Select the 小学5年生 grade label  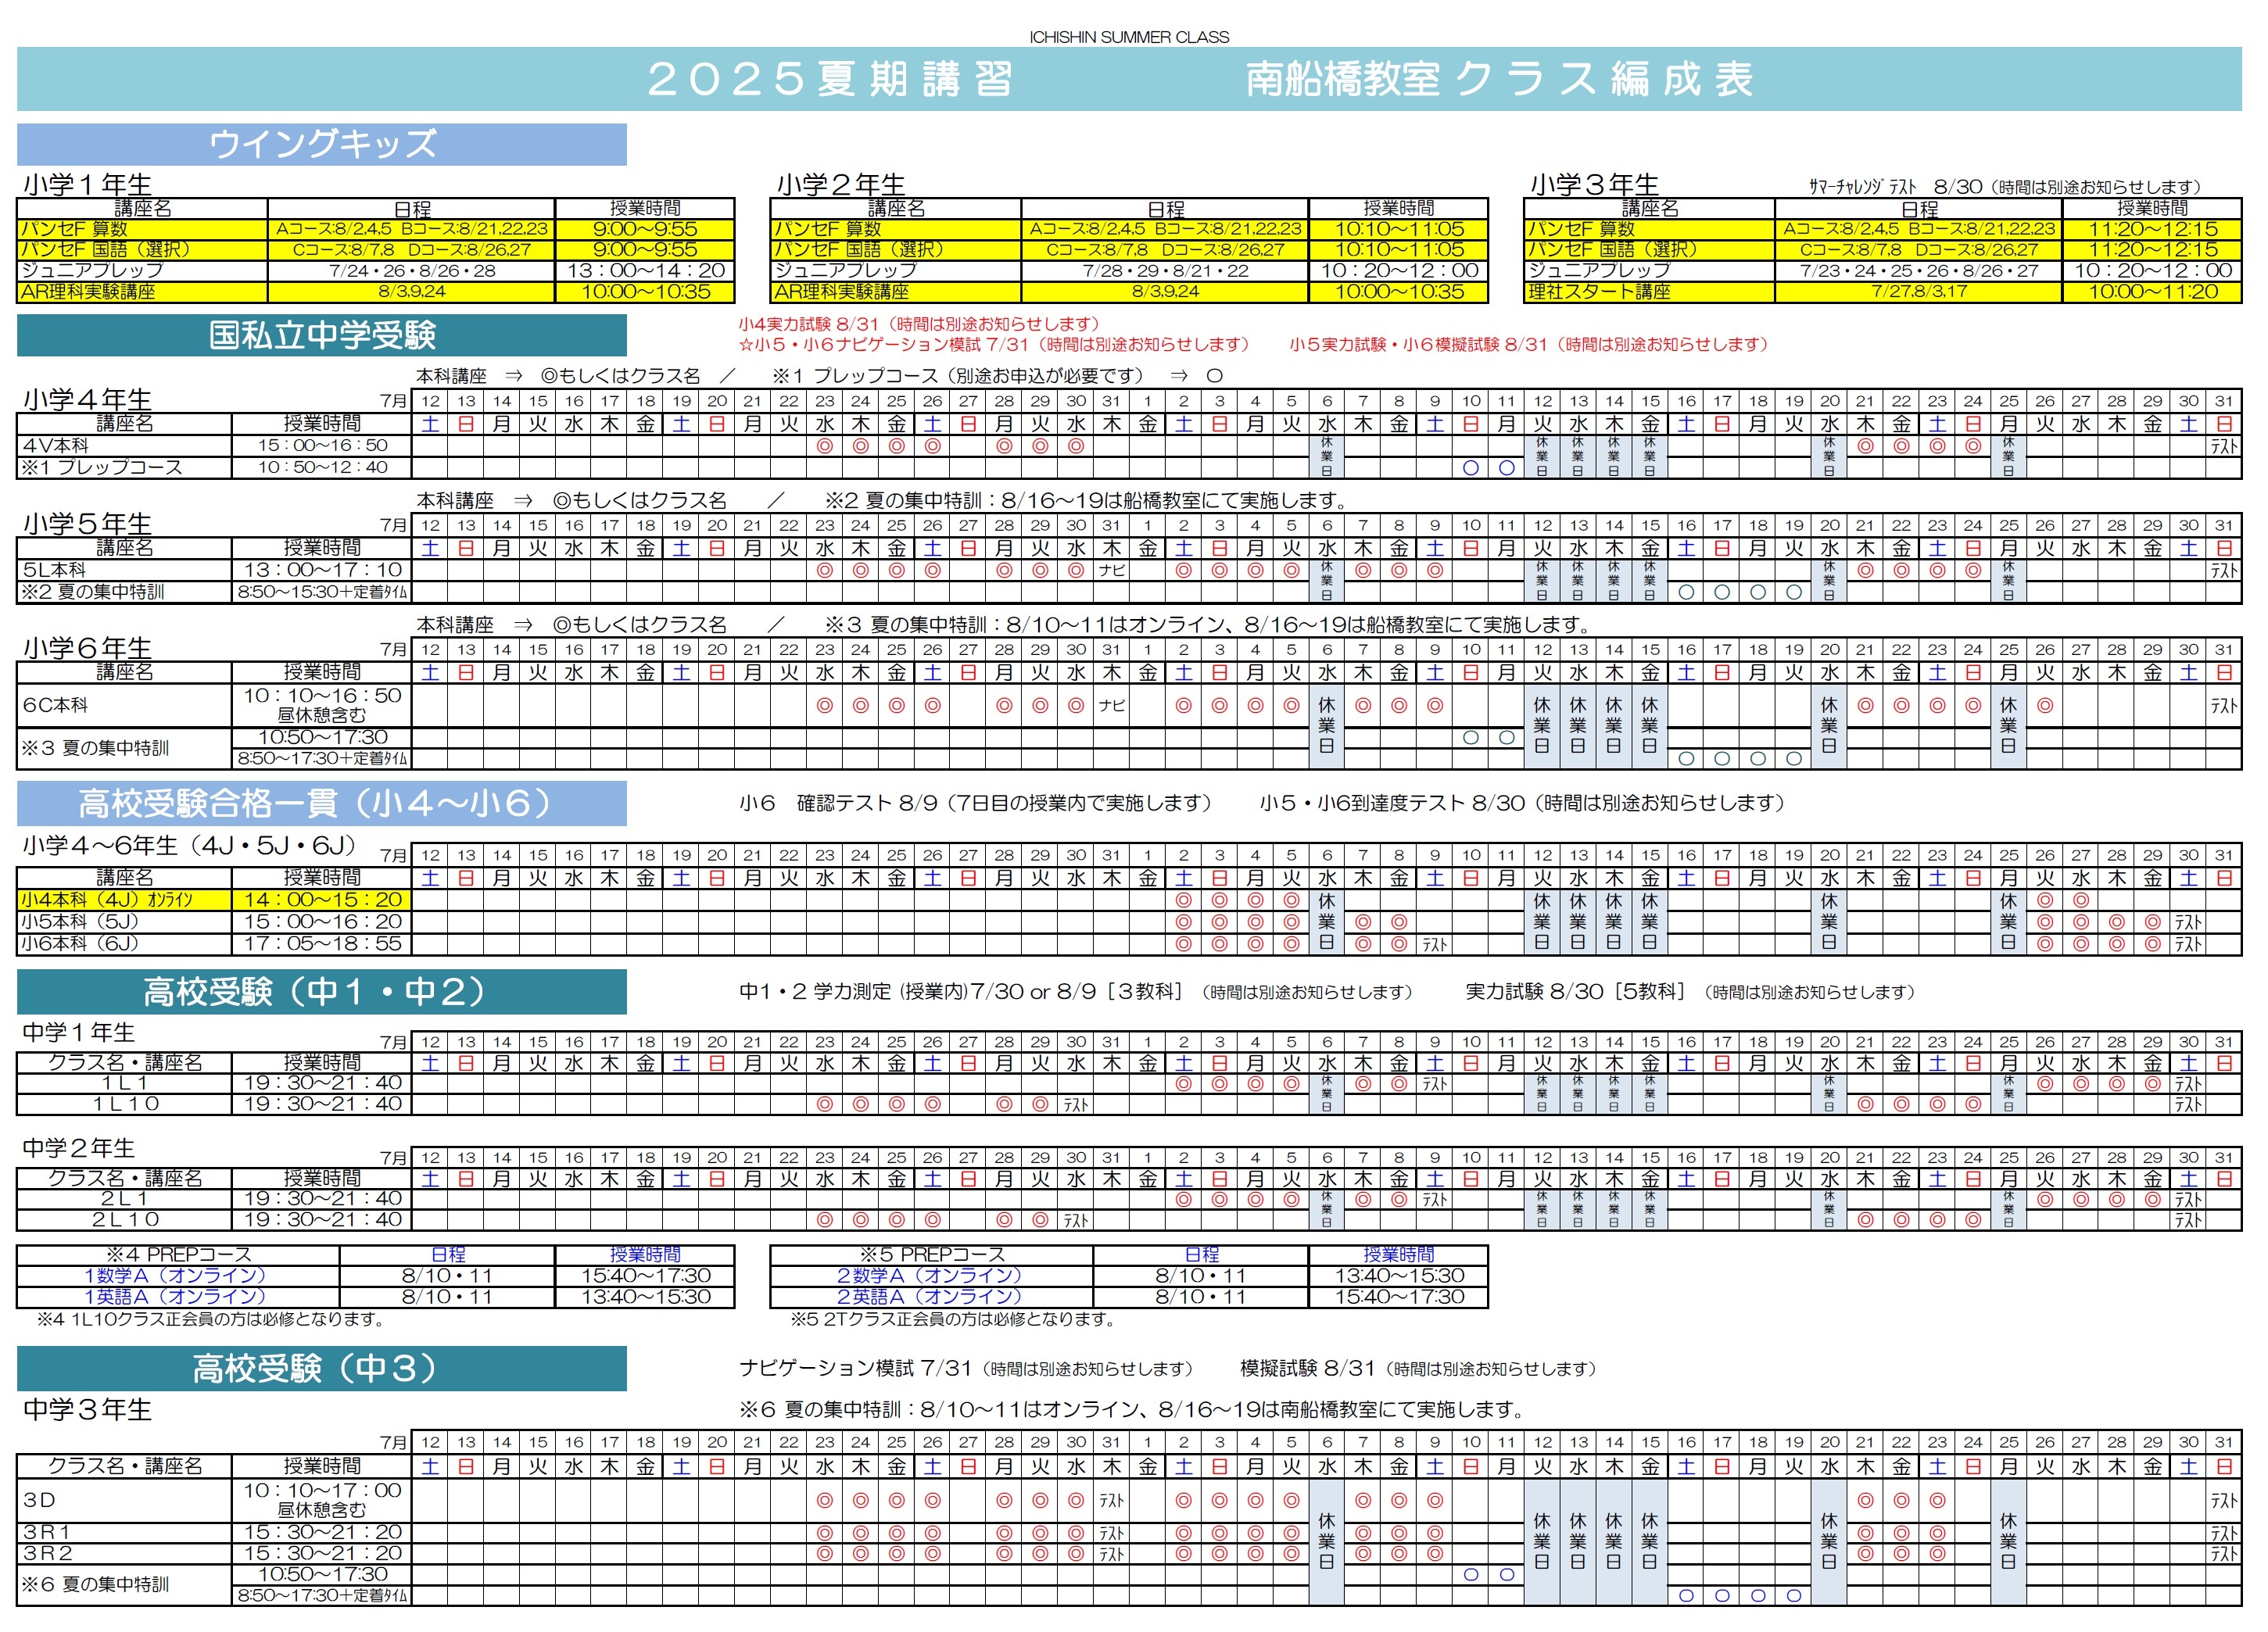click(x=87, y=523)
